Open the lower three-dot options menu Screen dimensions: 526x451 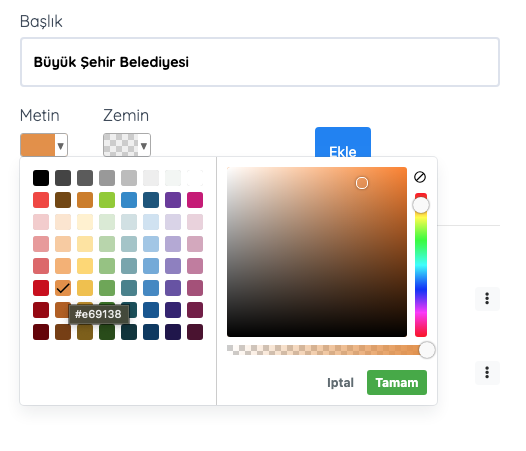487,372
